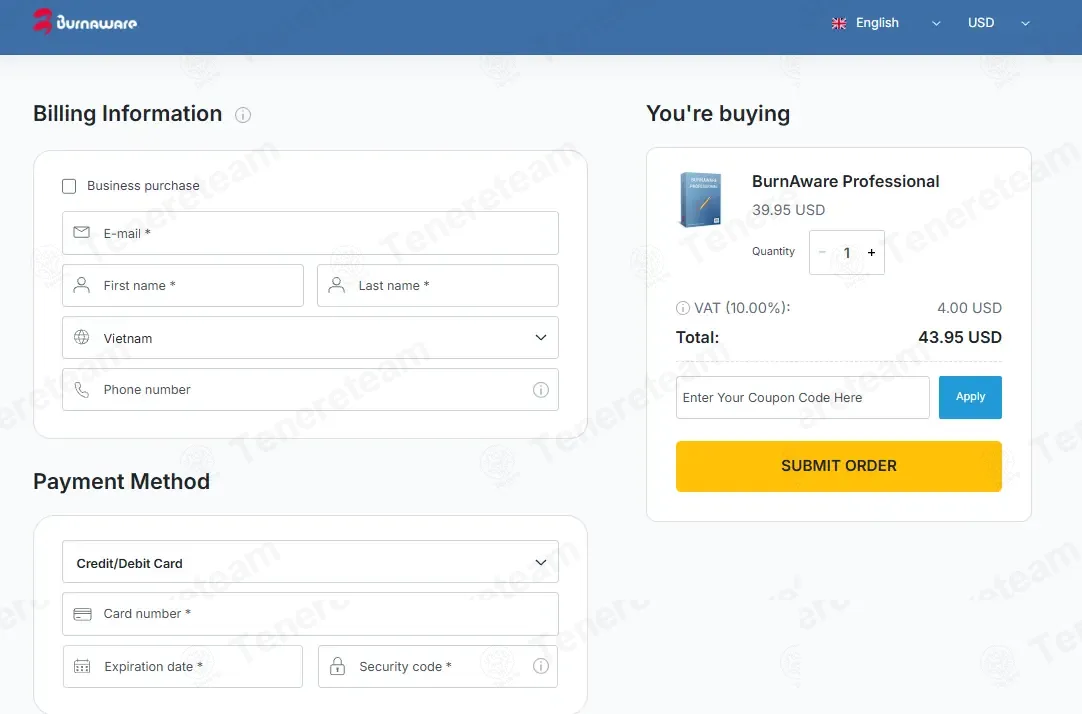
Task: Expand the Credit/Debit Card payment dropdown
Action: tap(311, 562)
